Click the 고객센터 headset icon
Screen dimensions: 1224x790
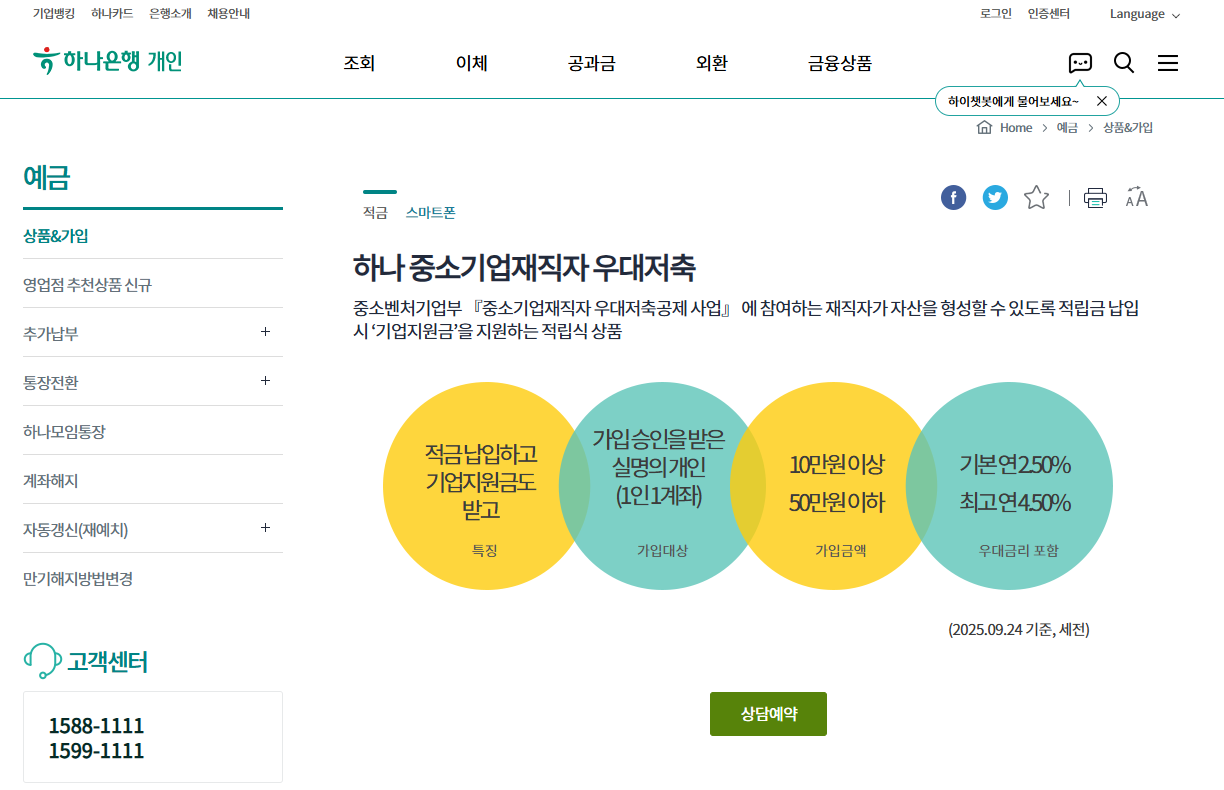click(x=41, y=659)
